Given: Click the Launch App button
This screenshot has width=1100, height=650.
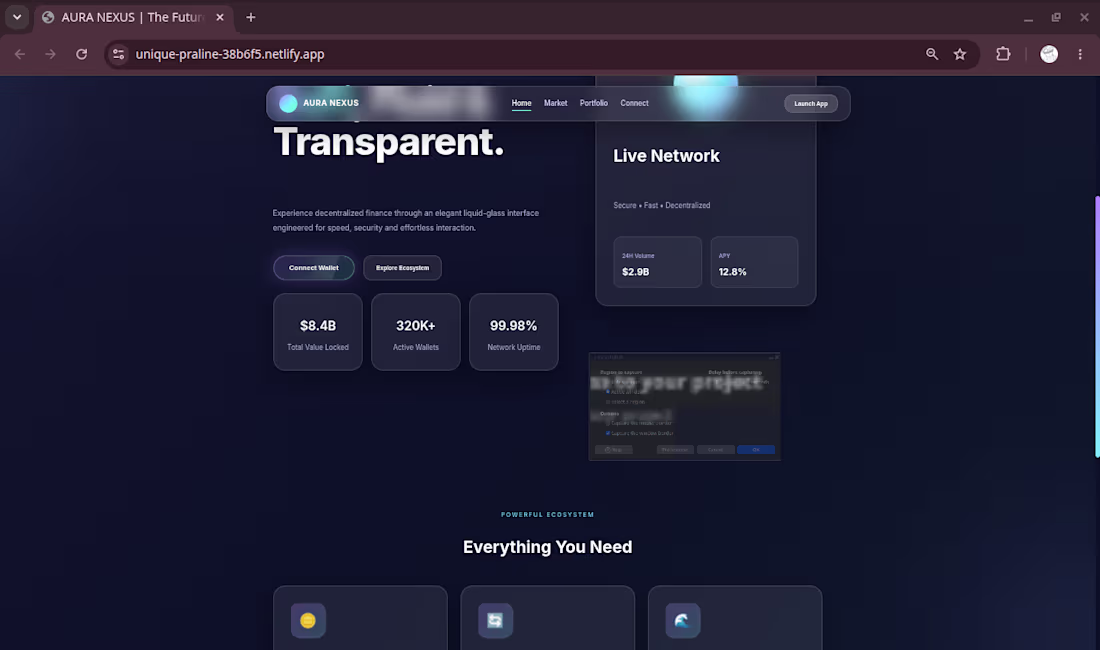Looking at the screenshot, I should (x=810, y=104).
